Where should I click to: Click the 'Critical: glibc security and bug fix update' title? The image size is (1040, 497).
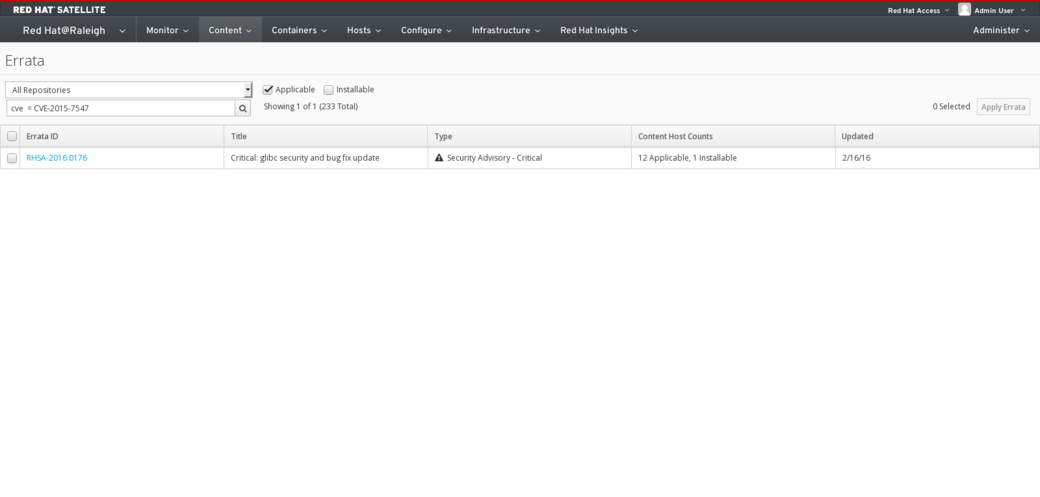click(304, 158)
